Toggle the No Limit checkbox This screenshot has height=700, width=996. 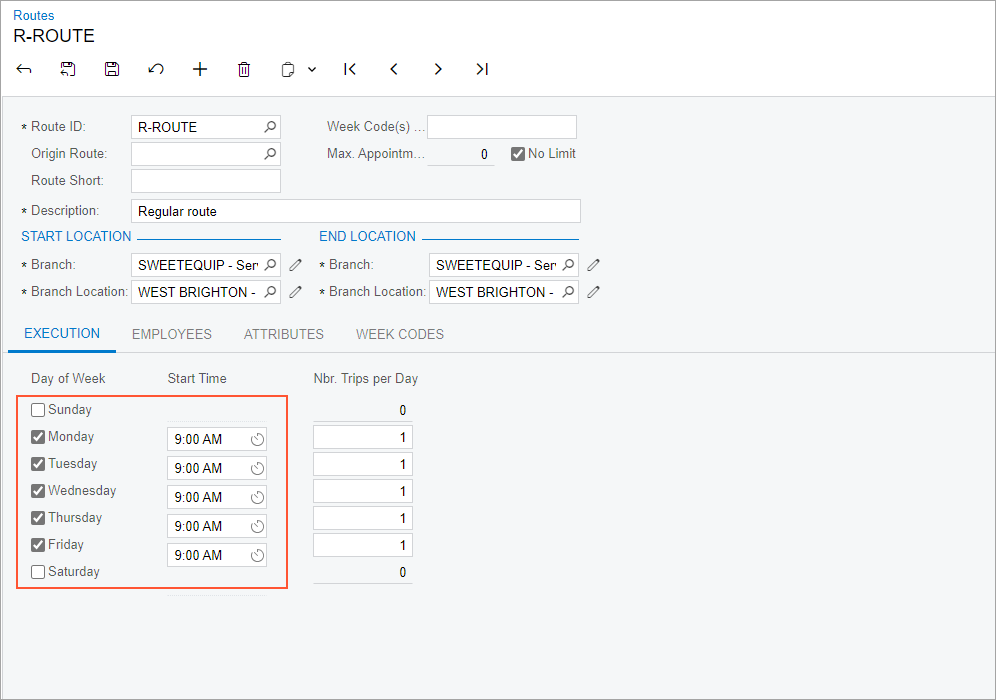point(518,154)
